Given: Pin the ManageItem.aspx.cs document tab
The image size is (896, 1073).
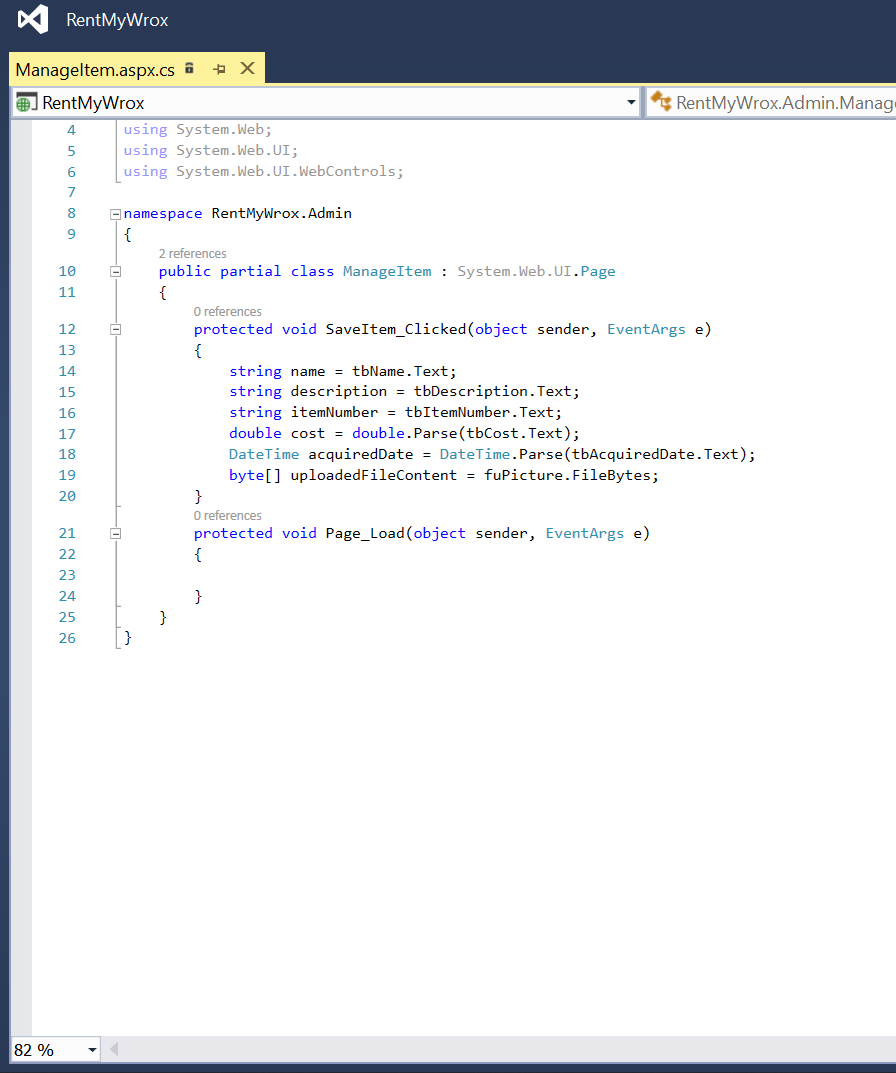Looking at the screenshot, I should point(217,68).
